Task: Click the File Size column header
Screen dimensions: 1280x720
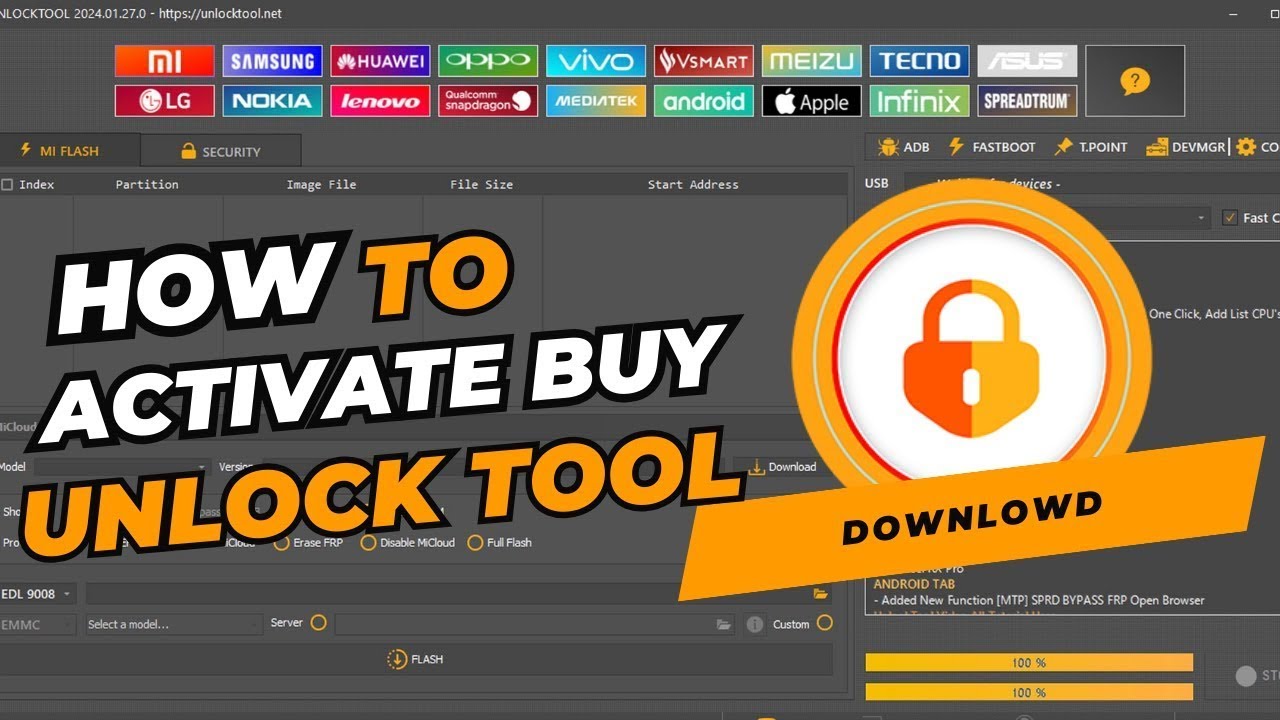Action: [x=481, y=184]
